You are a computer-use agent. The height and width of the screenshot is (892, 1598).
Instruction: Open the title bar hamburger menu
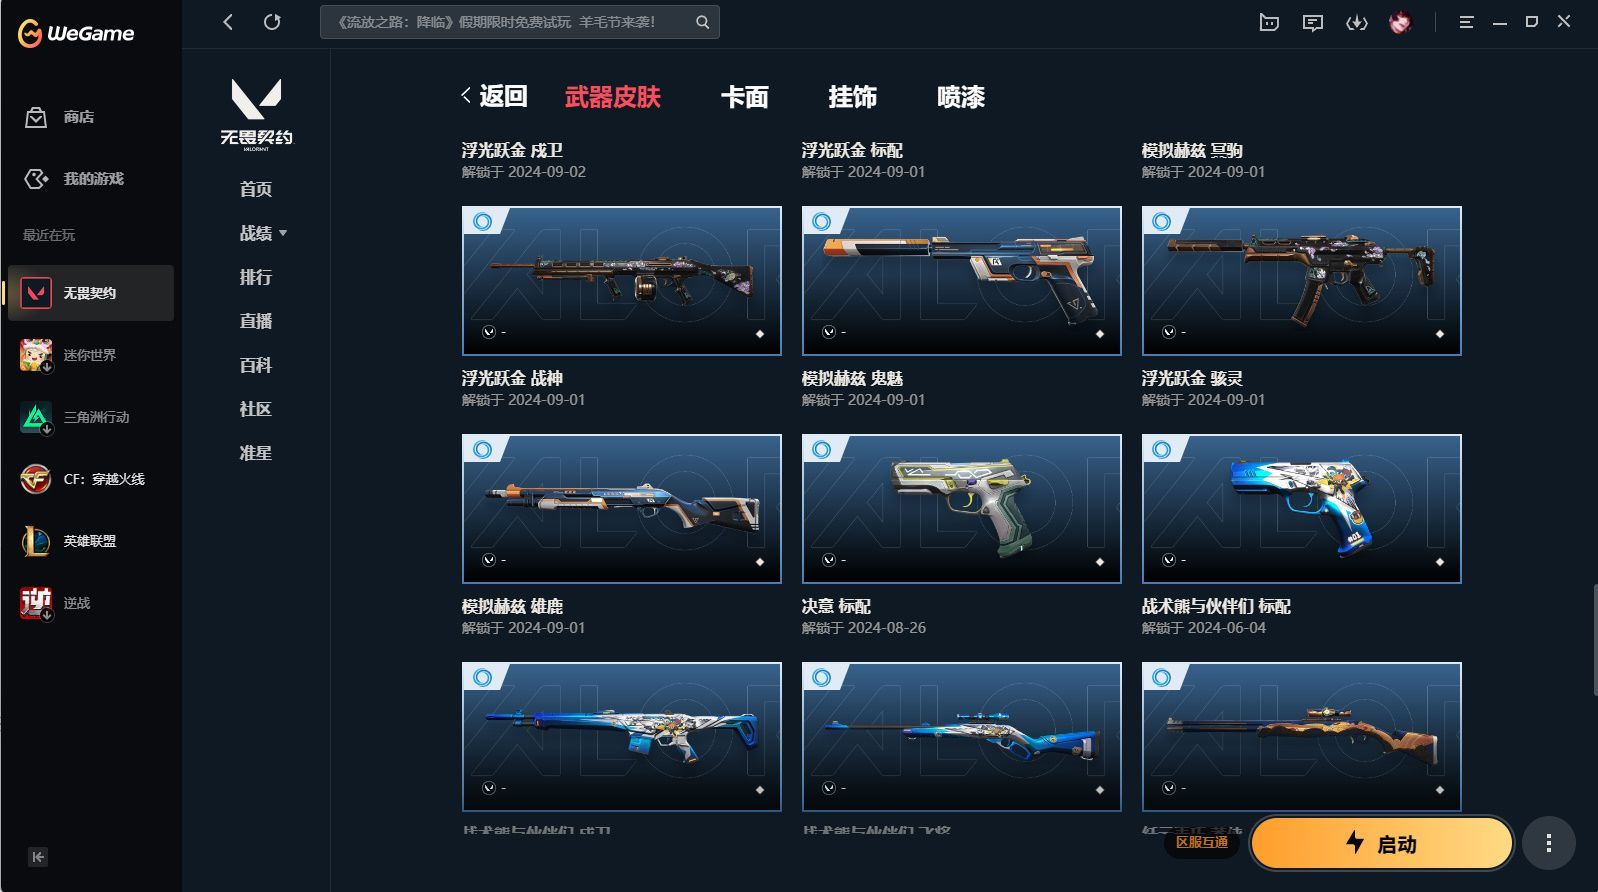[x=1466, y=22]
